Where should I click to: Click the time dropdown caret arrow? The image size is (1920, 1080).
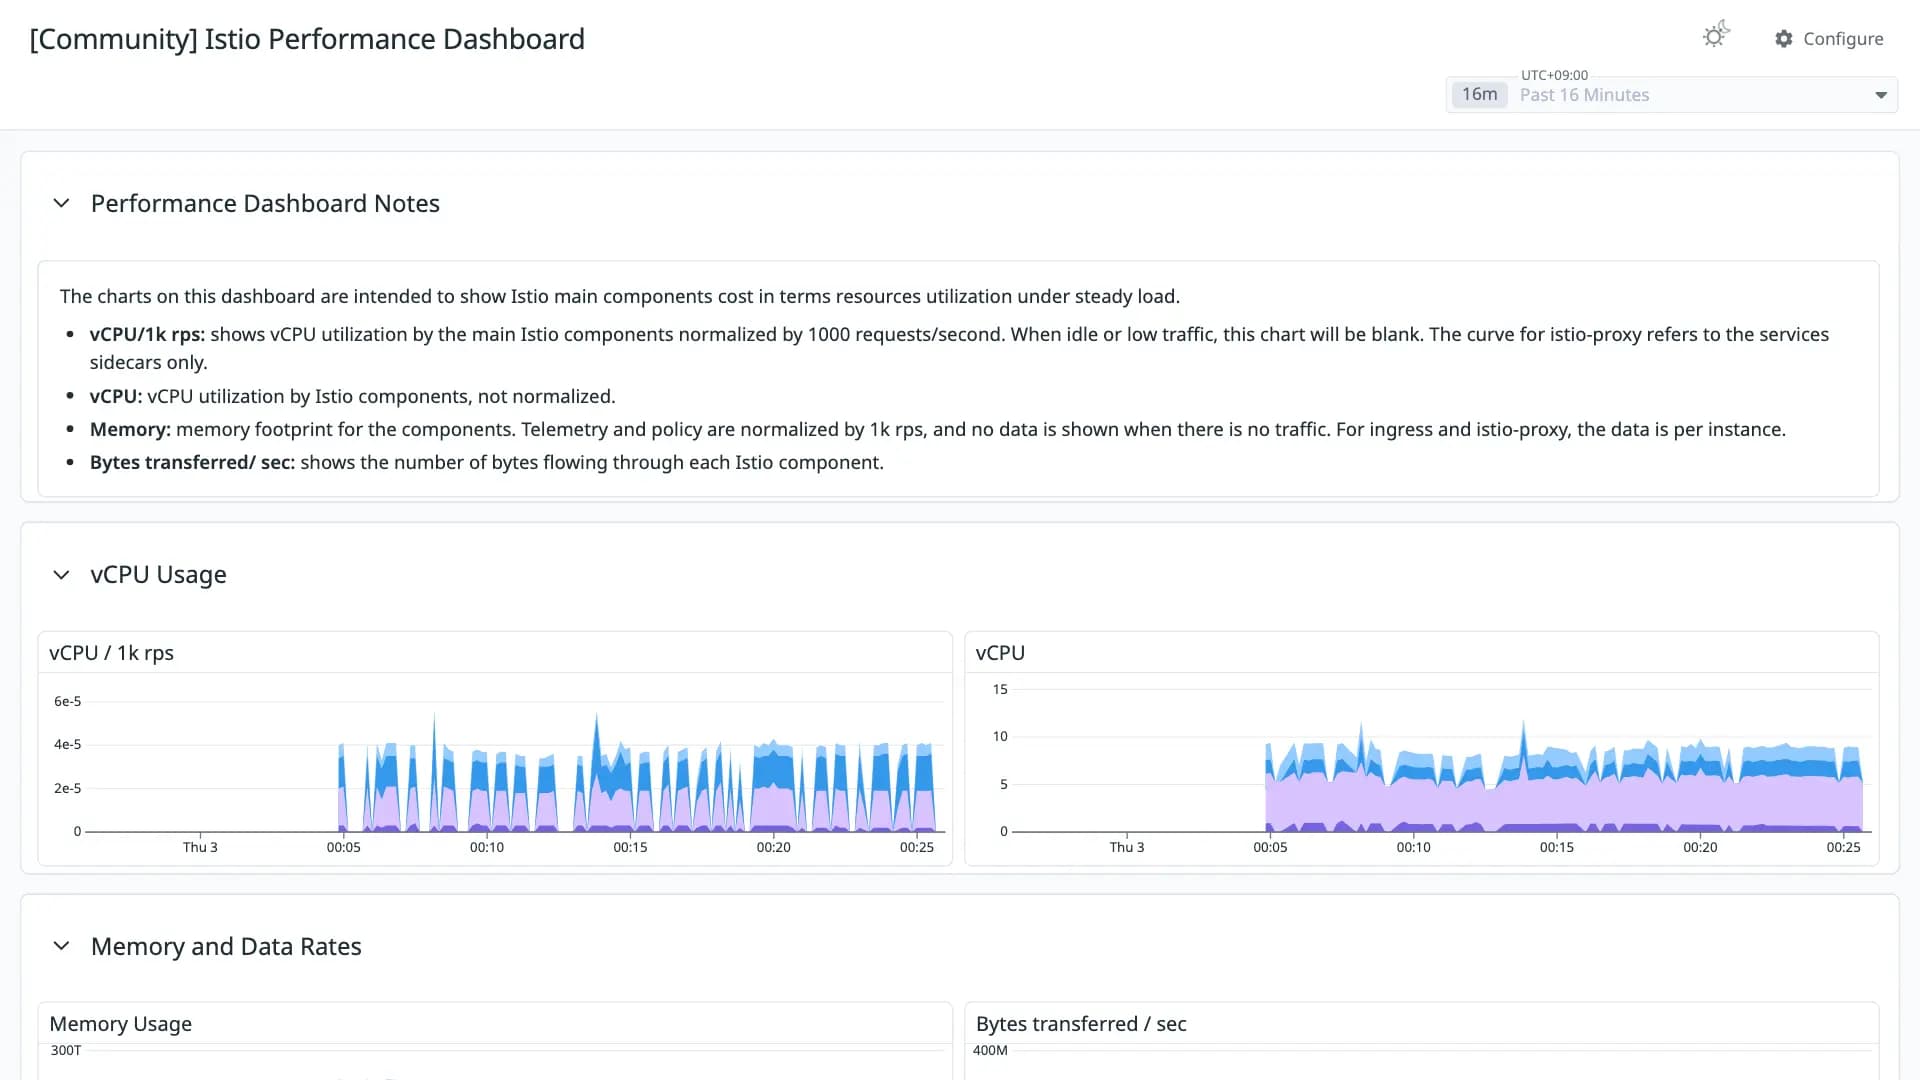[1881, 95]
